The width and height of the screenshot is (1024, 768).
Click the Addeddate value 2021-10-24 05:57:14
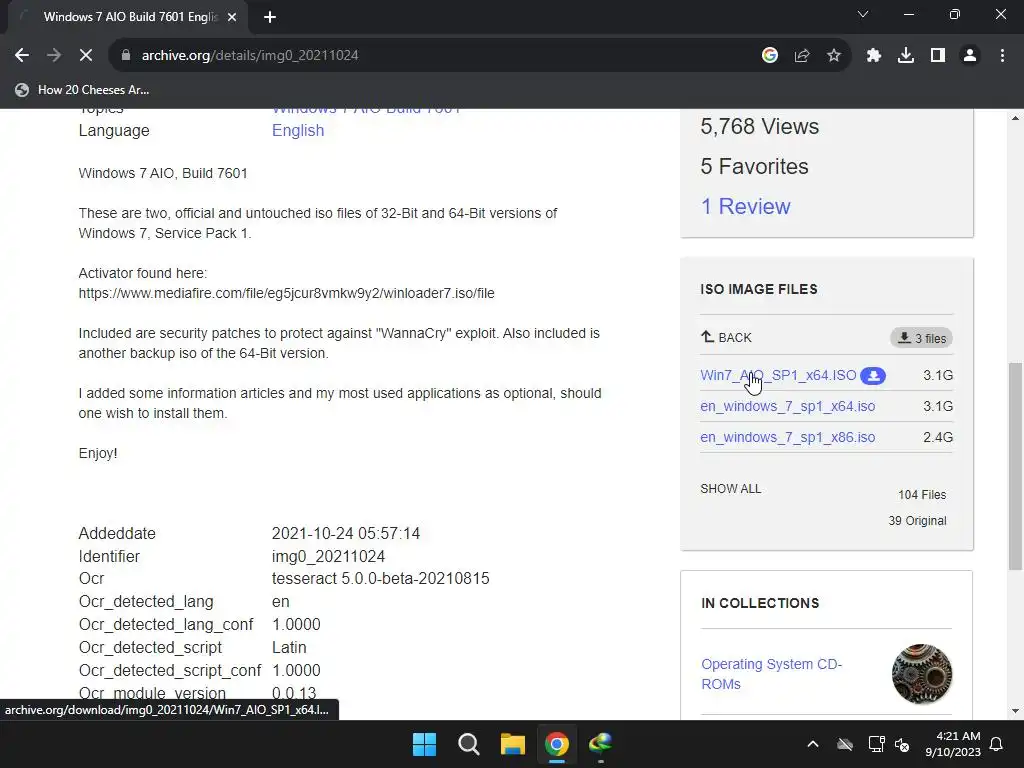coord(345,534)
